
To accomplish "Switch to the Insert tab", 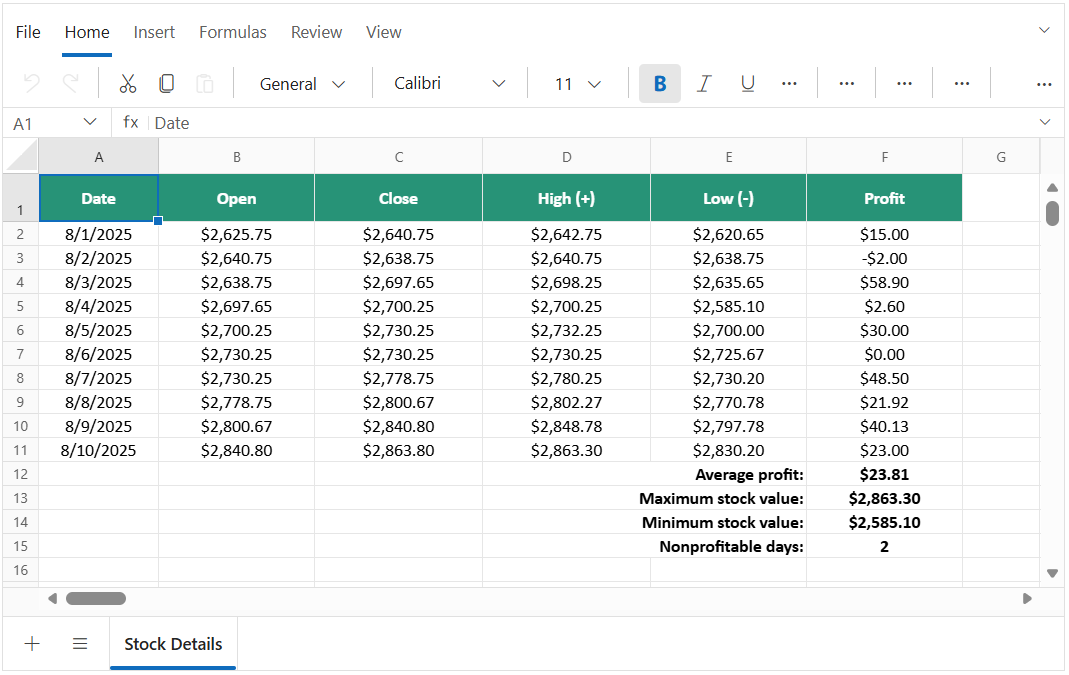I will point(154,32).
